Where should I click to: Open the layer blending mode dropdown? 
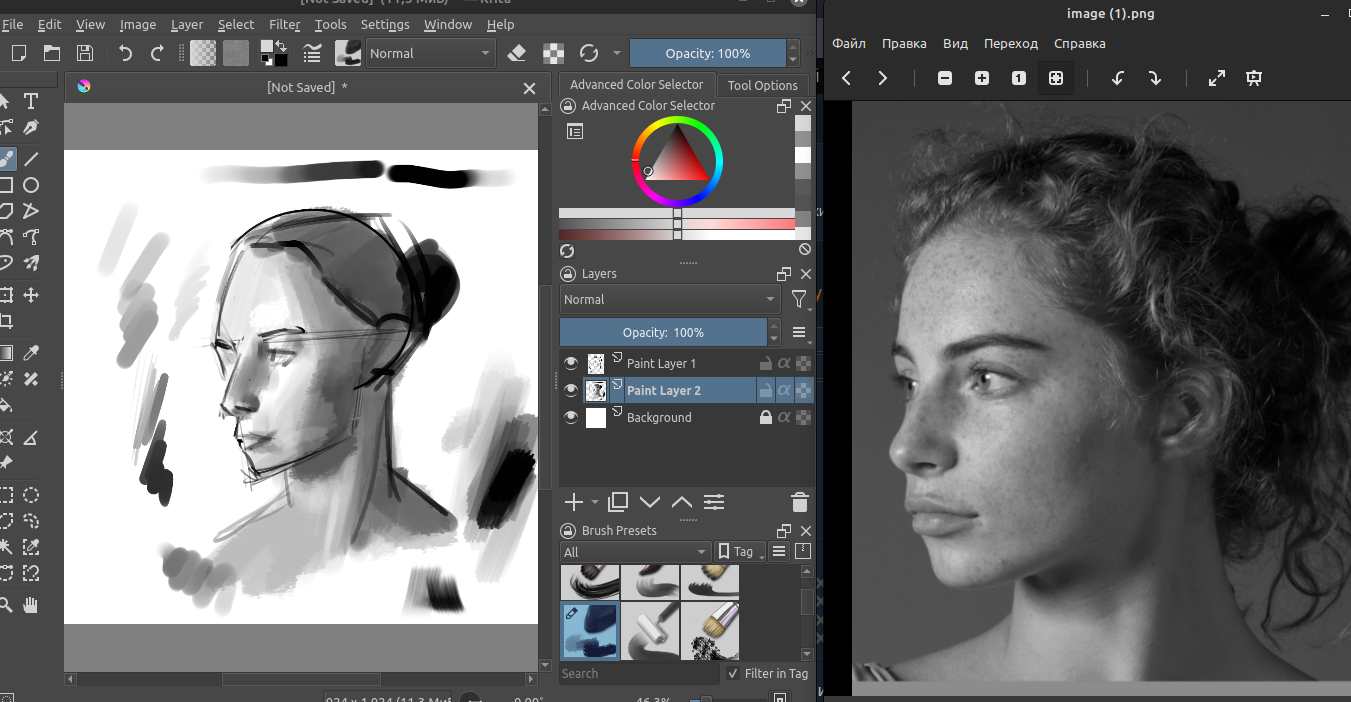click(x=670, y=299)
